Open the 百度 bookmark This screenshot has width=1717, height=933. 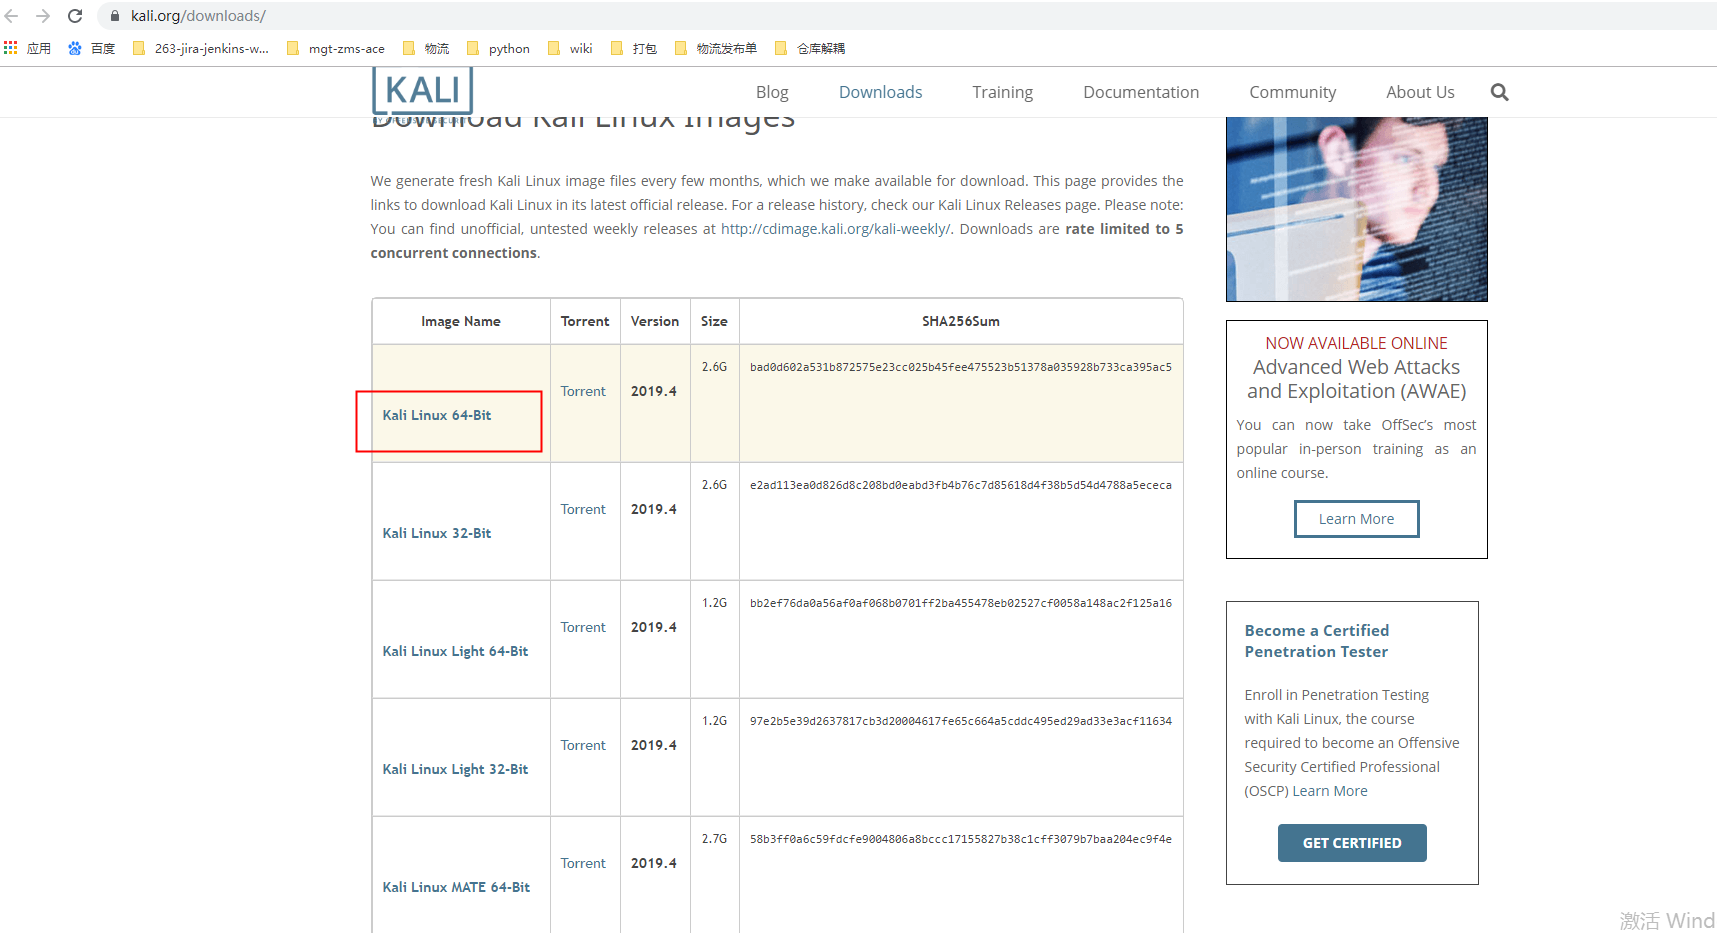click(x=92, y=48)
